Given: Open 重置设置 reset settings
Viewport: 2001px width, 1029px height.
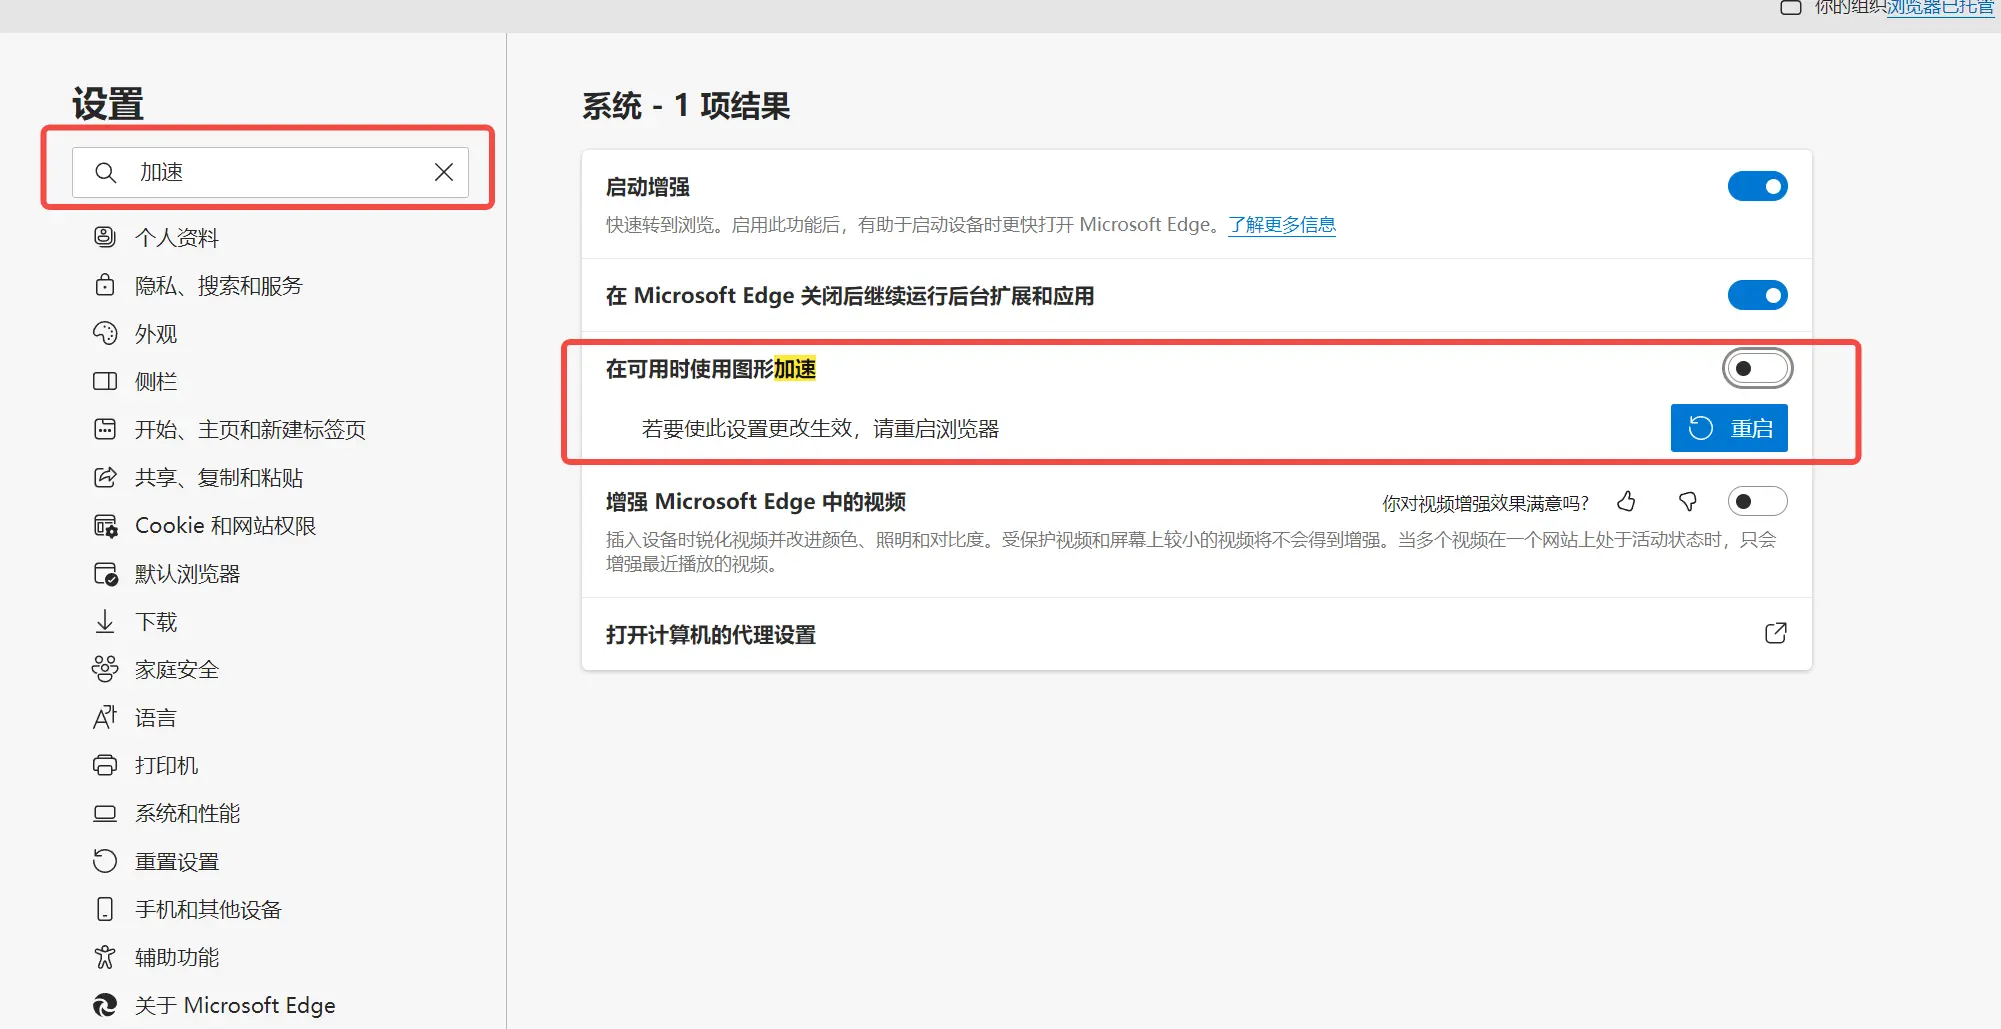Looking at the screenshot, I should [x=177, y=862].
